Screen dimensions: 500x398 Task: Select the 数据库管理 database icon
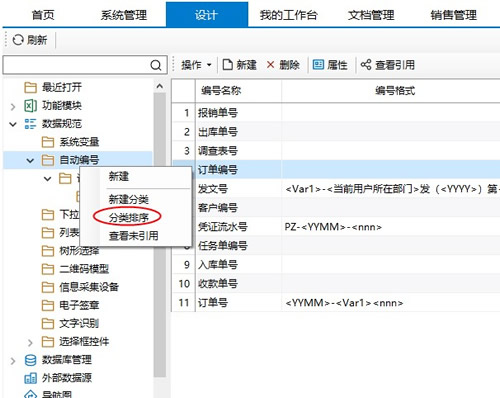coord(30,360)
